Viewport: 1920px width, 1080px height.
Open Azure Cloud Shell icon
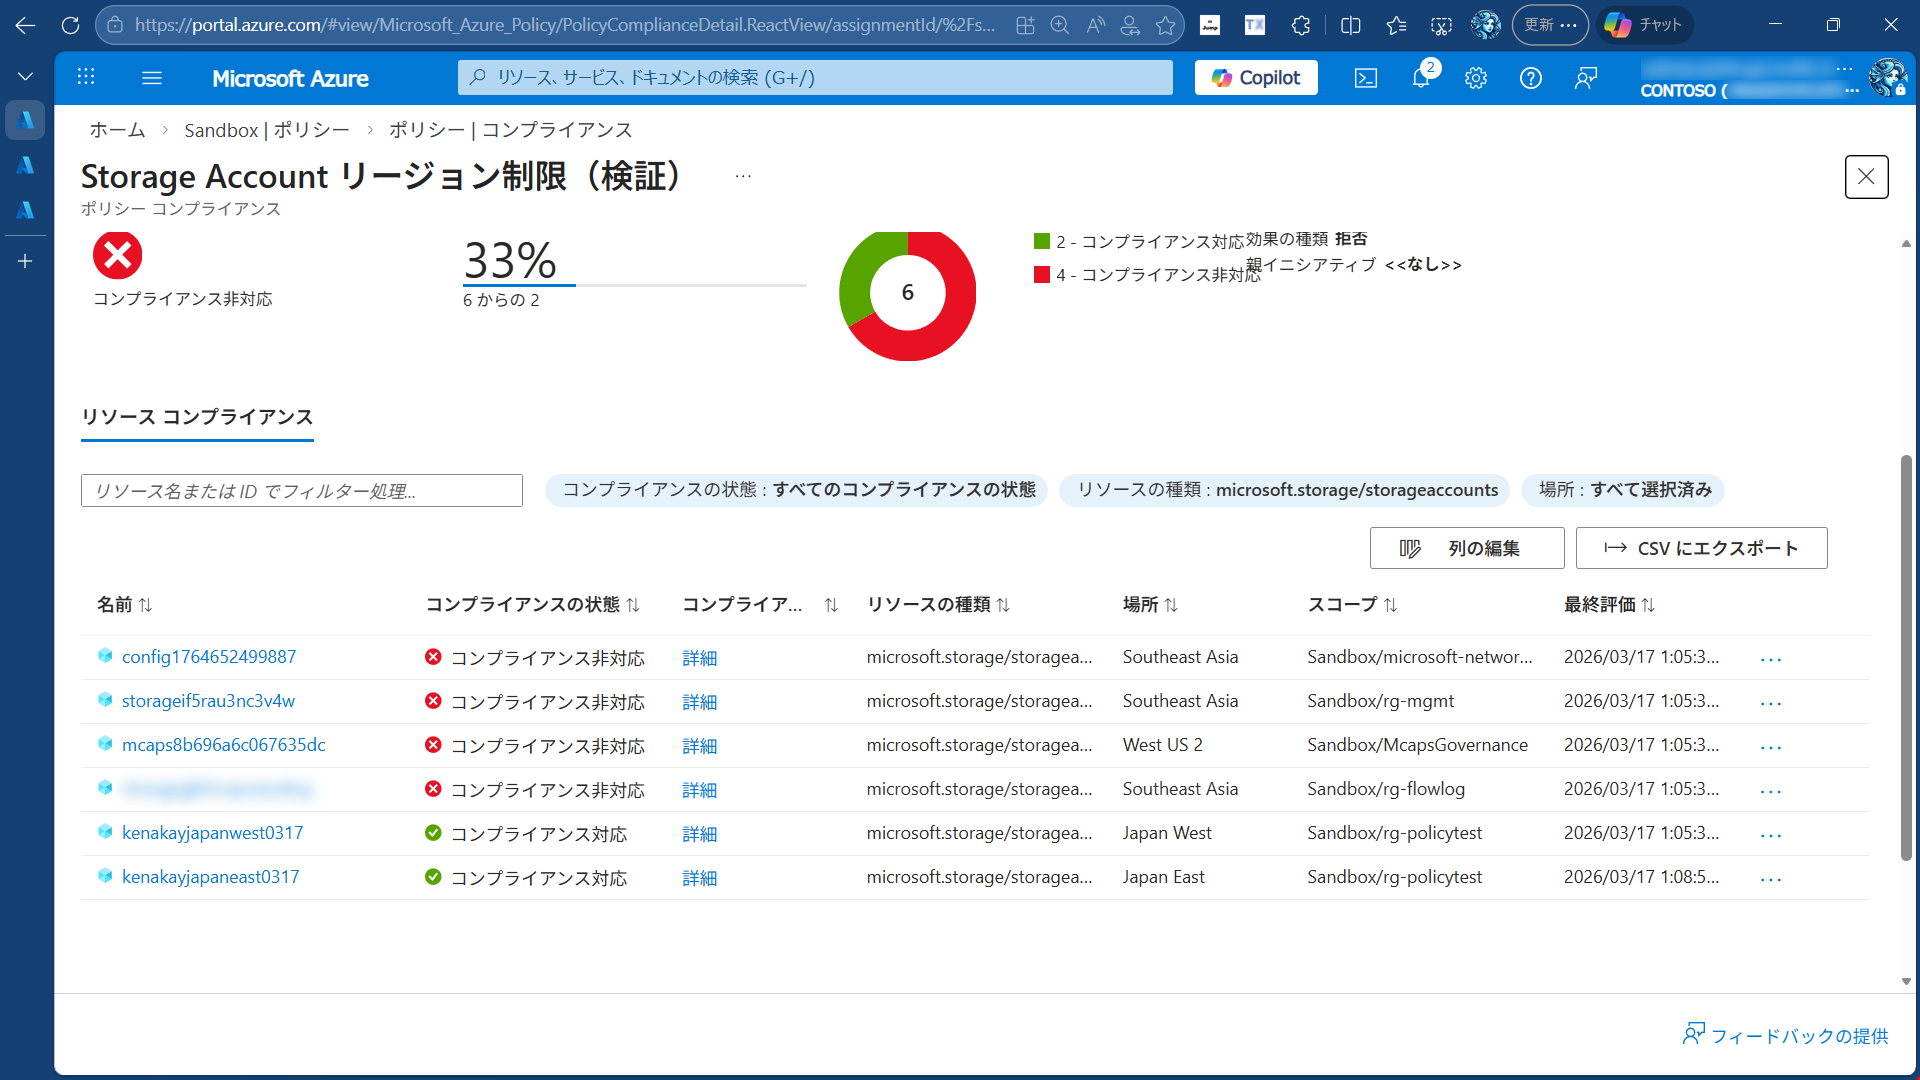tap(1366, 78)
